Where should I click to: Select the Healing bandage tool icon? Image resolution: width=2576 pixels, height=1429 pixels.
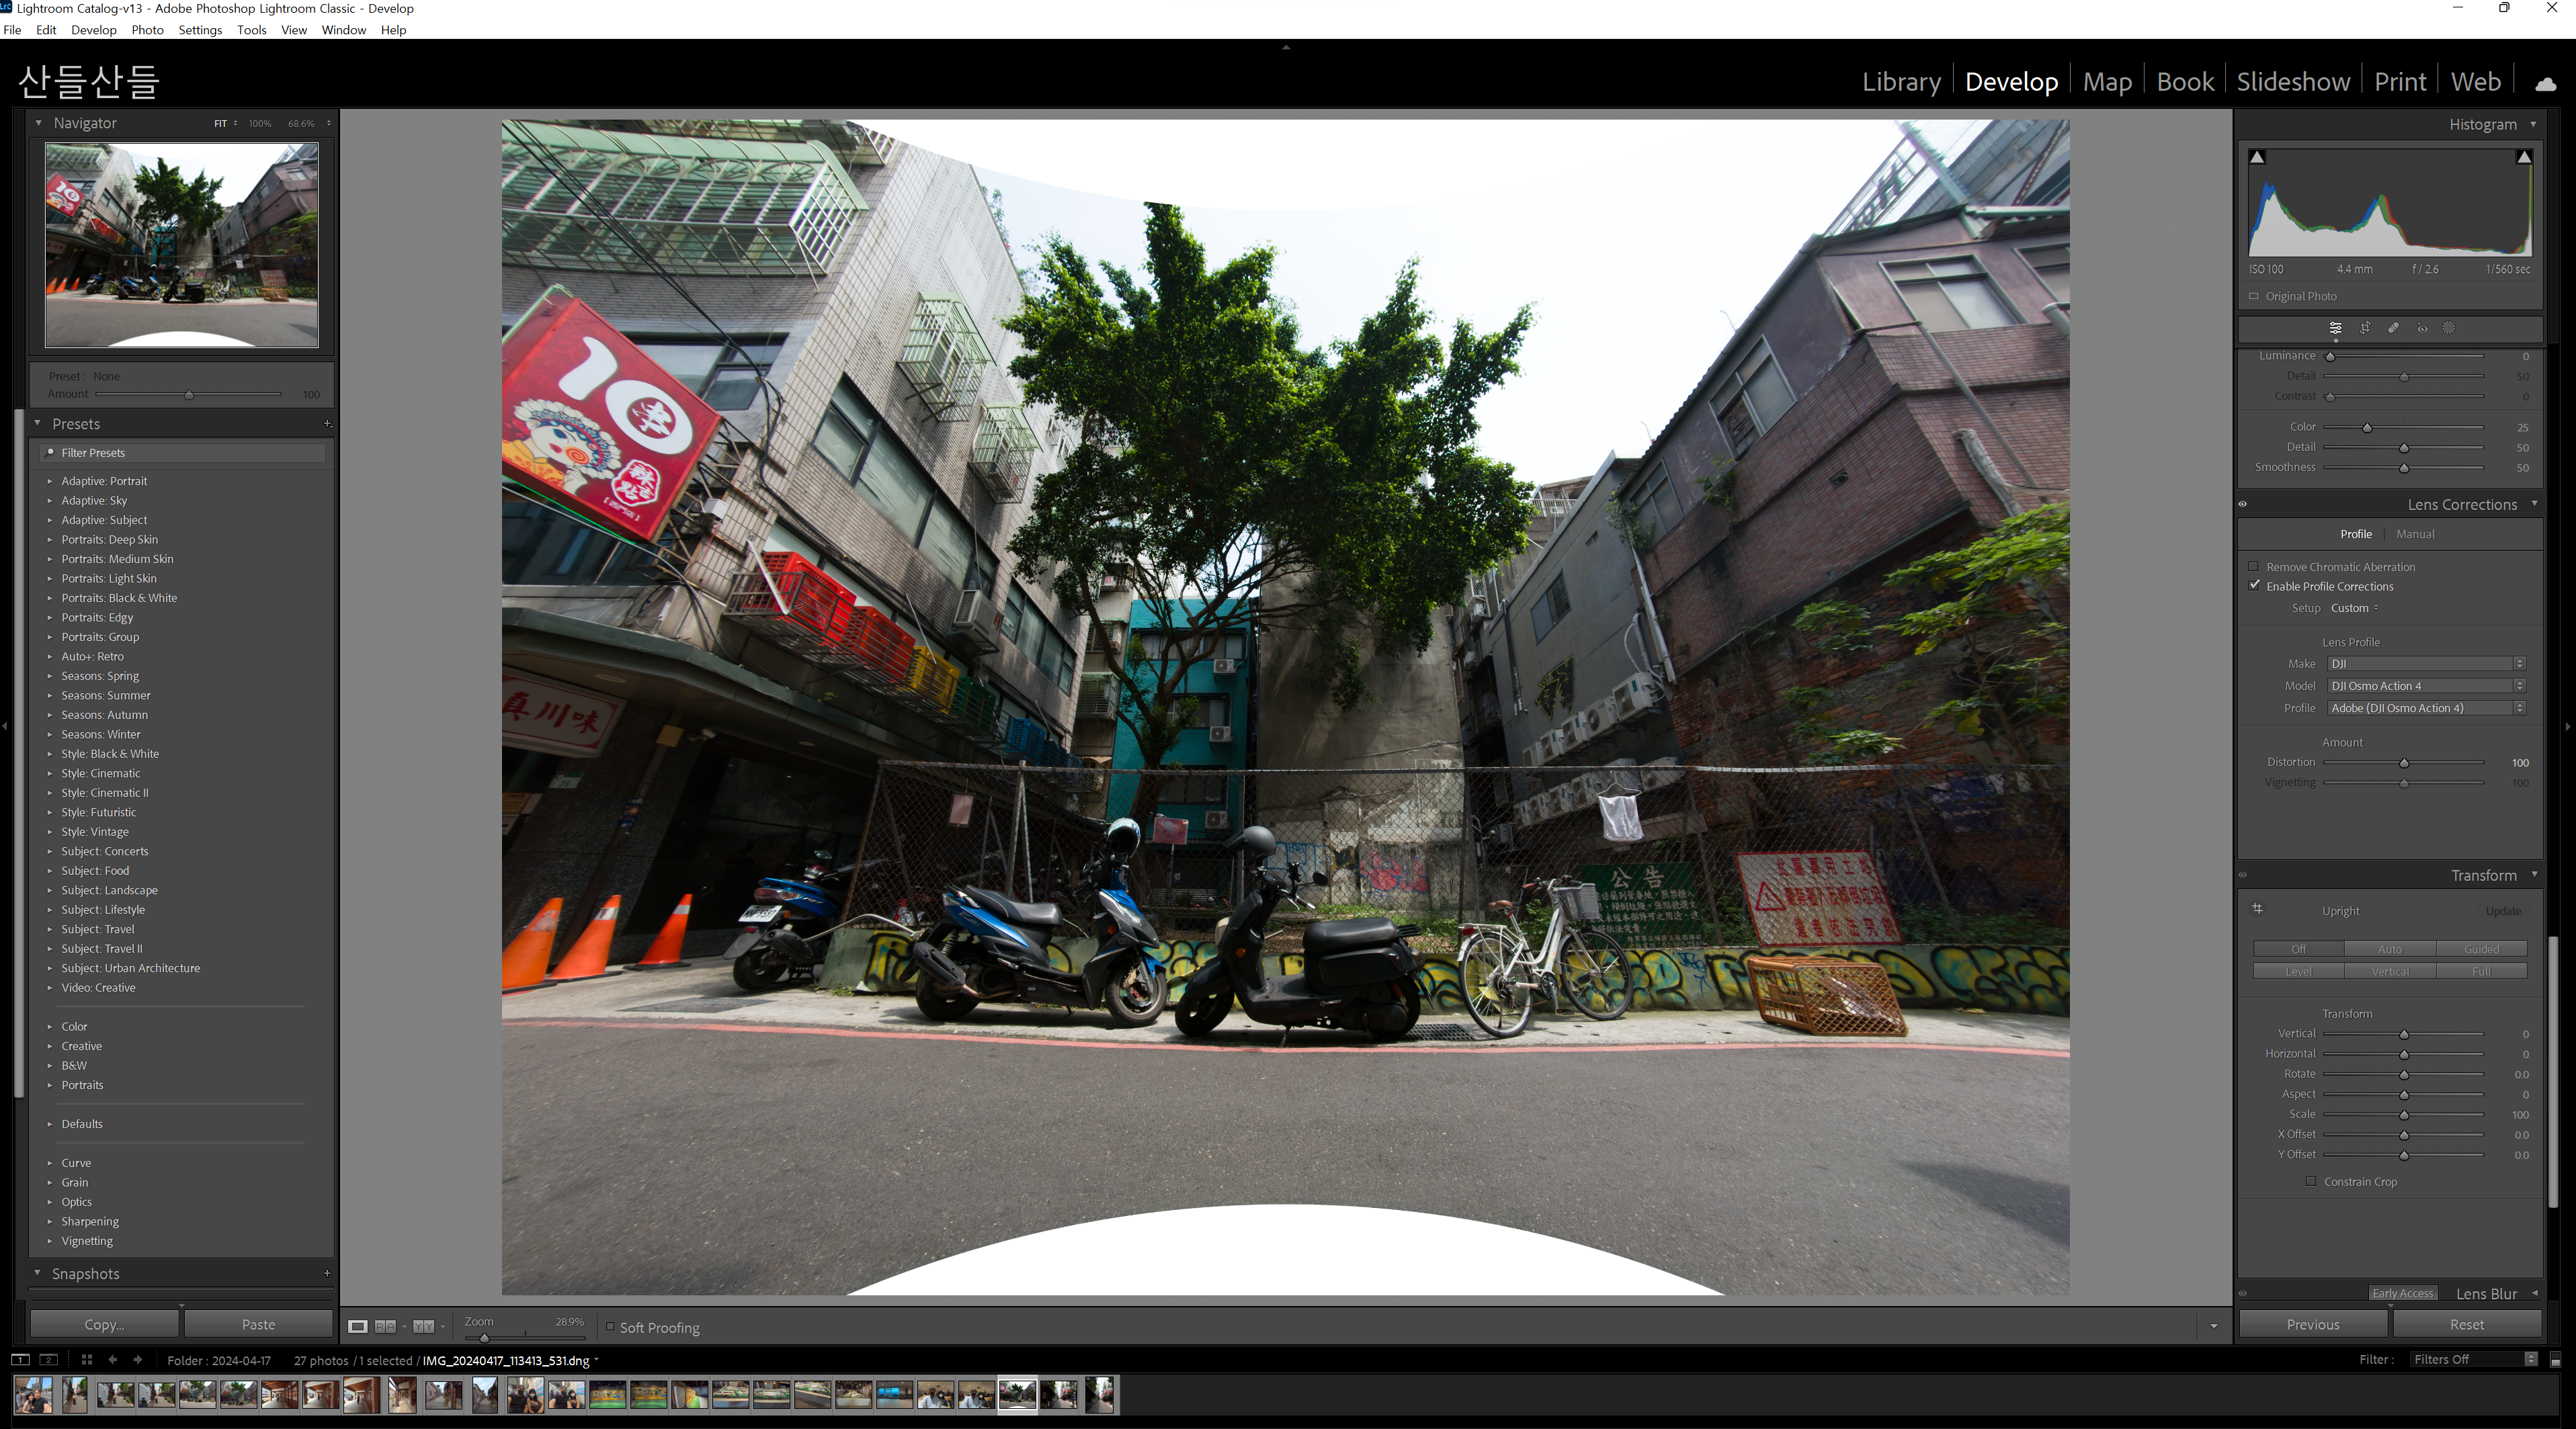[x=2393, y=328]
